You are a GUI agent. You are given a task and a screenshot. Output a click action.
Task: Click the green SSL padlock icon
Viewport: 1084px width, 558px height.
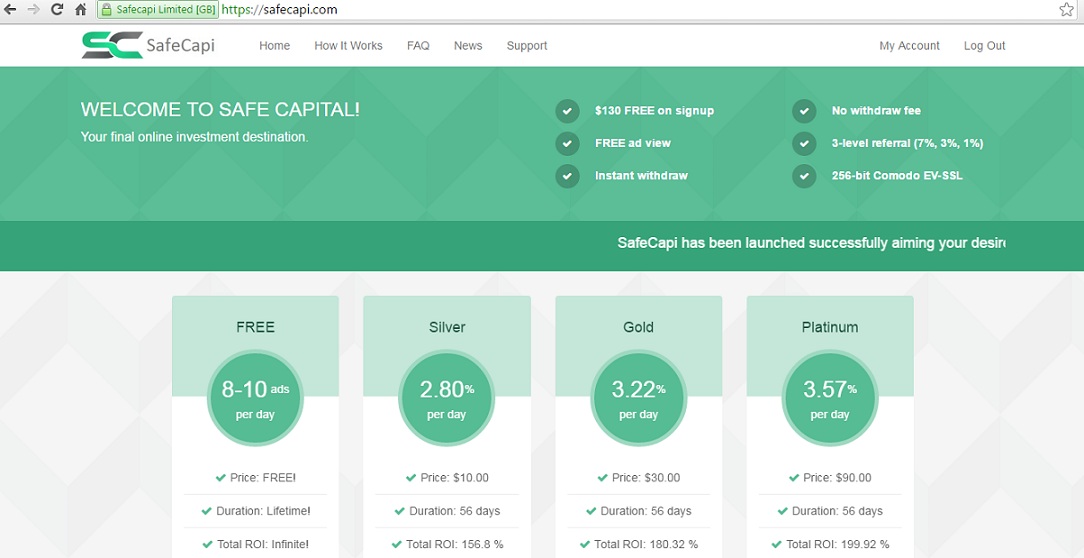coord(106,10)
